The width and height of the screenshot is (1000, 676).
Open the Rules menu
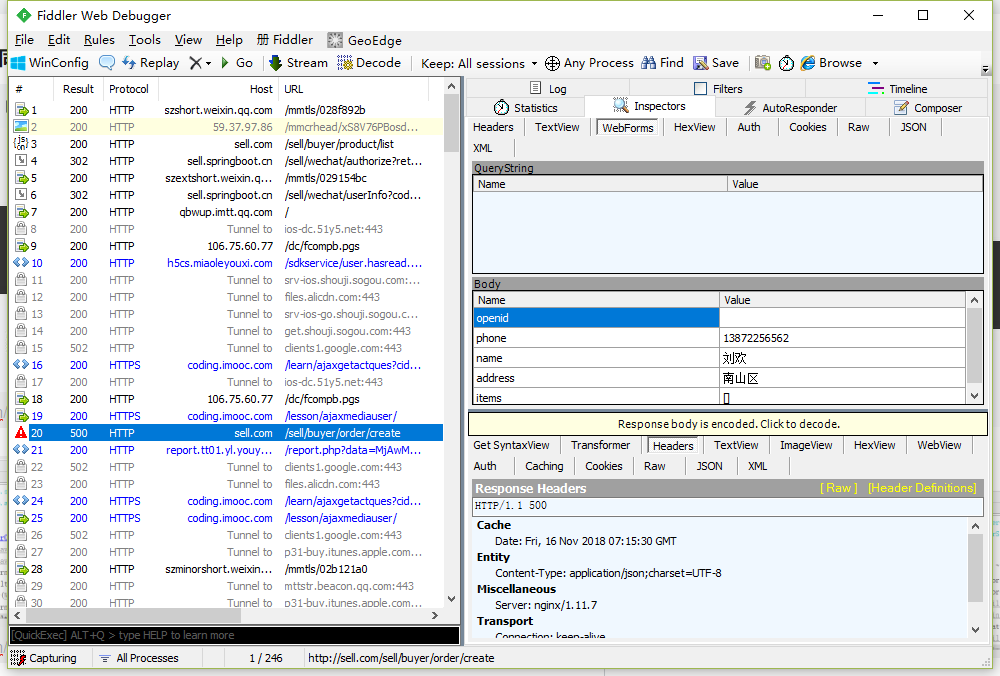tap(99, 40)
